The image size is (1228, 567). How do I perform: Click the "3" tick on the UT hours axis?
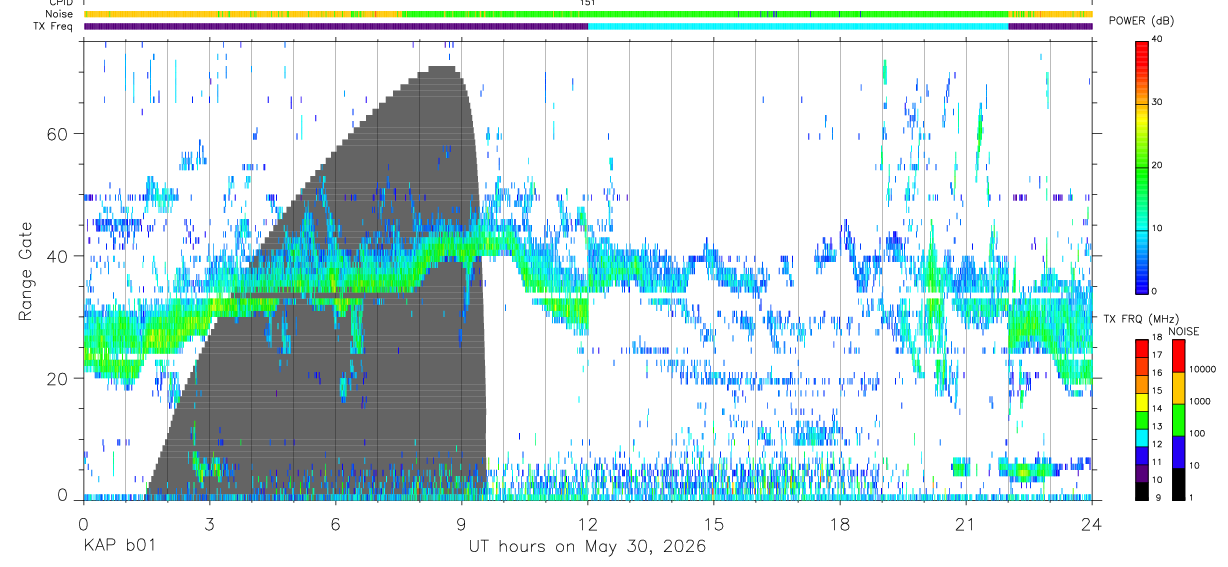(x=210, y=524)
